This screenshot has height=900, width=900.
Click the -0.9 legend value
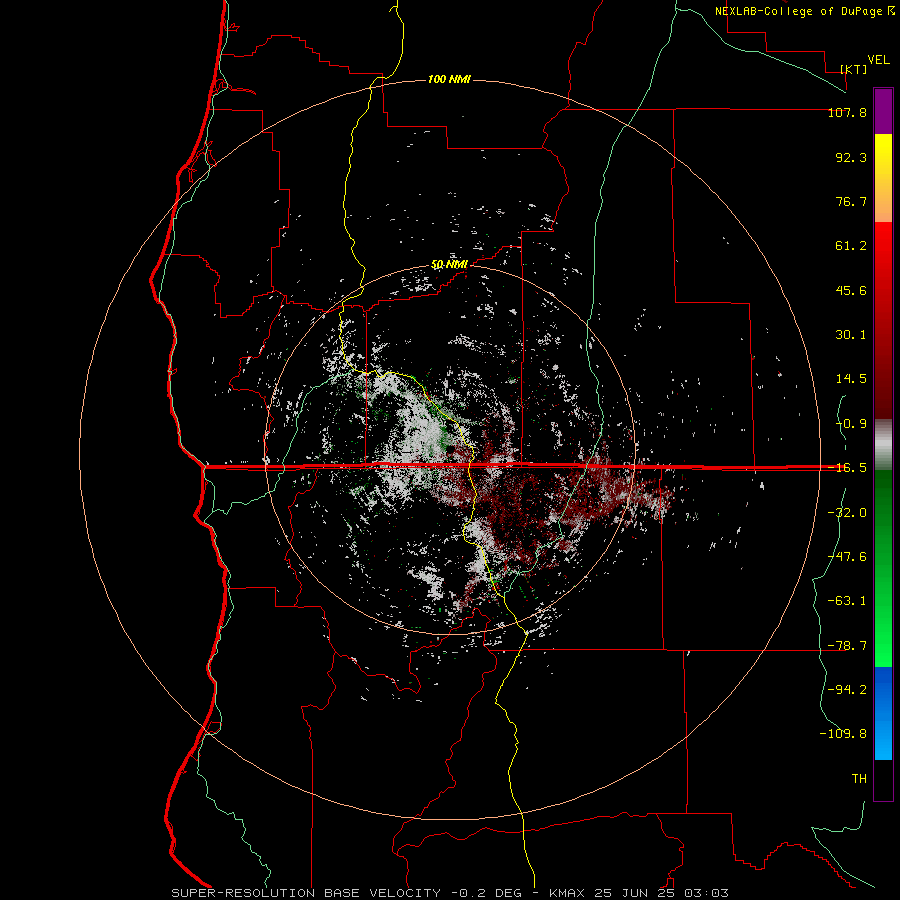pos(851,424)
